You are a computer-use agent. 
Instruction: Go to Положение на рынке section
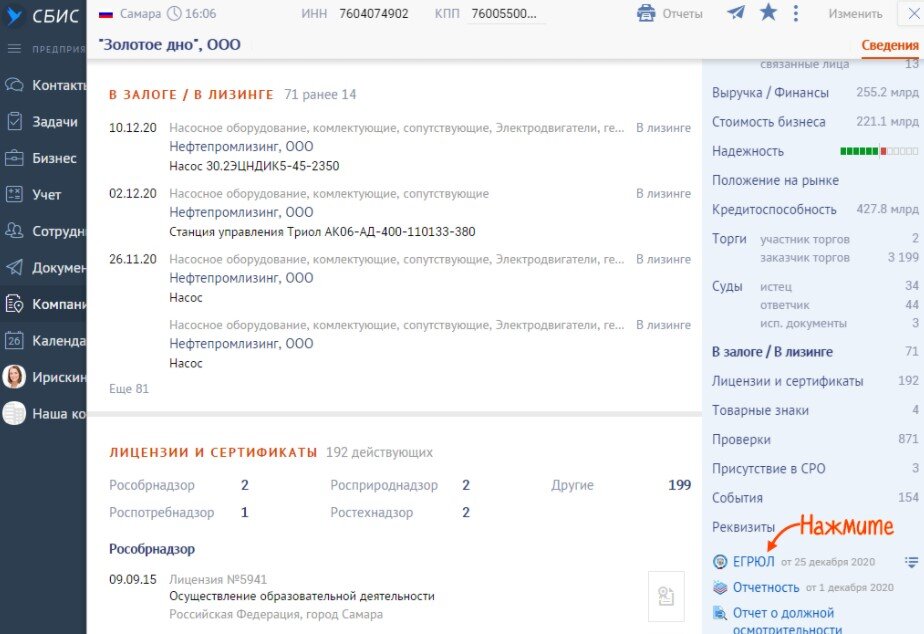pos(775,180)
